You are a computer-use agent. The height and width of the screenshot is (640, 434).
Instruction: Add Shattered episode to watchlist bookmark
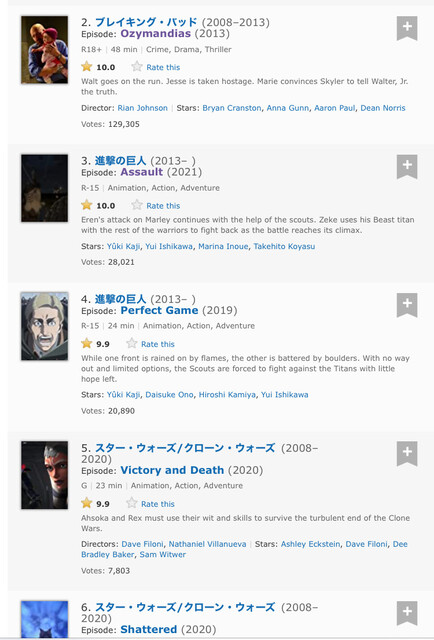[x=407, y=613]
